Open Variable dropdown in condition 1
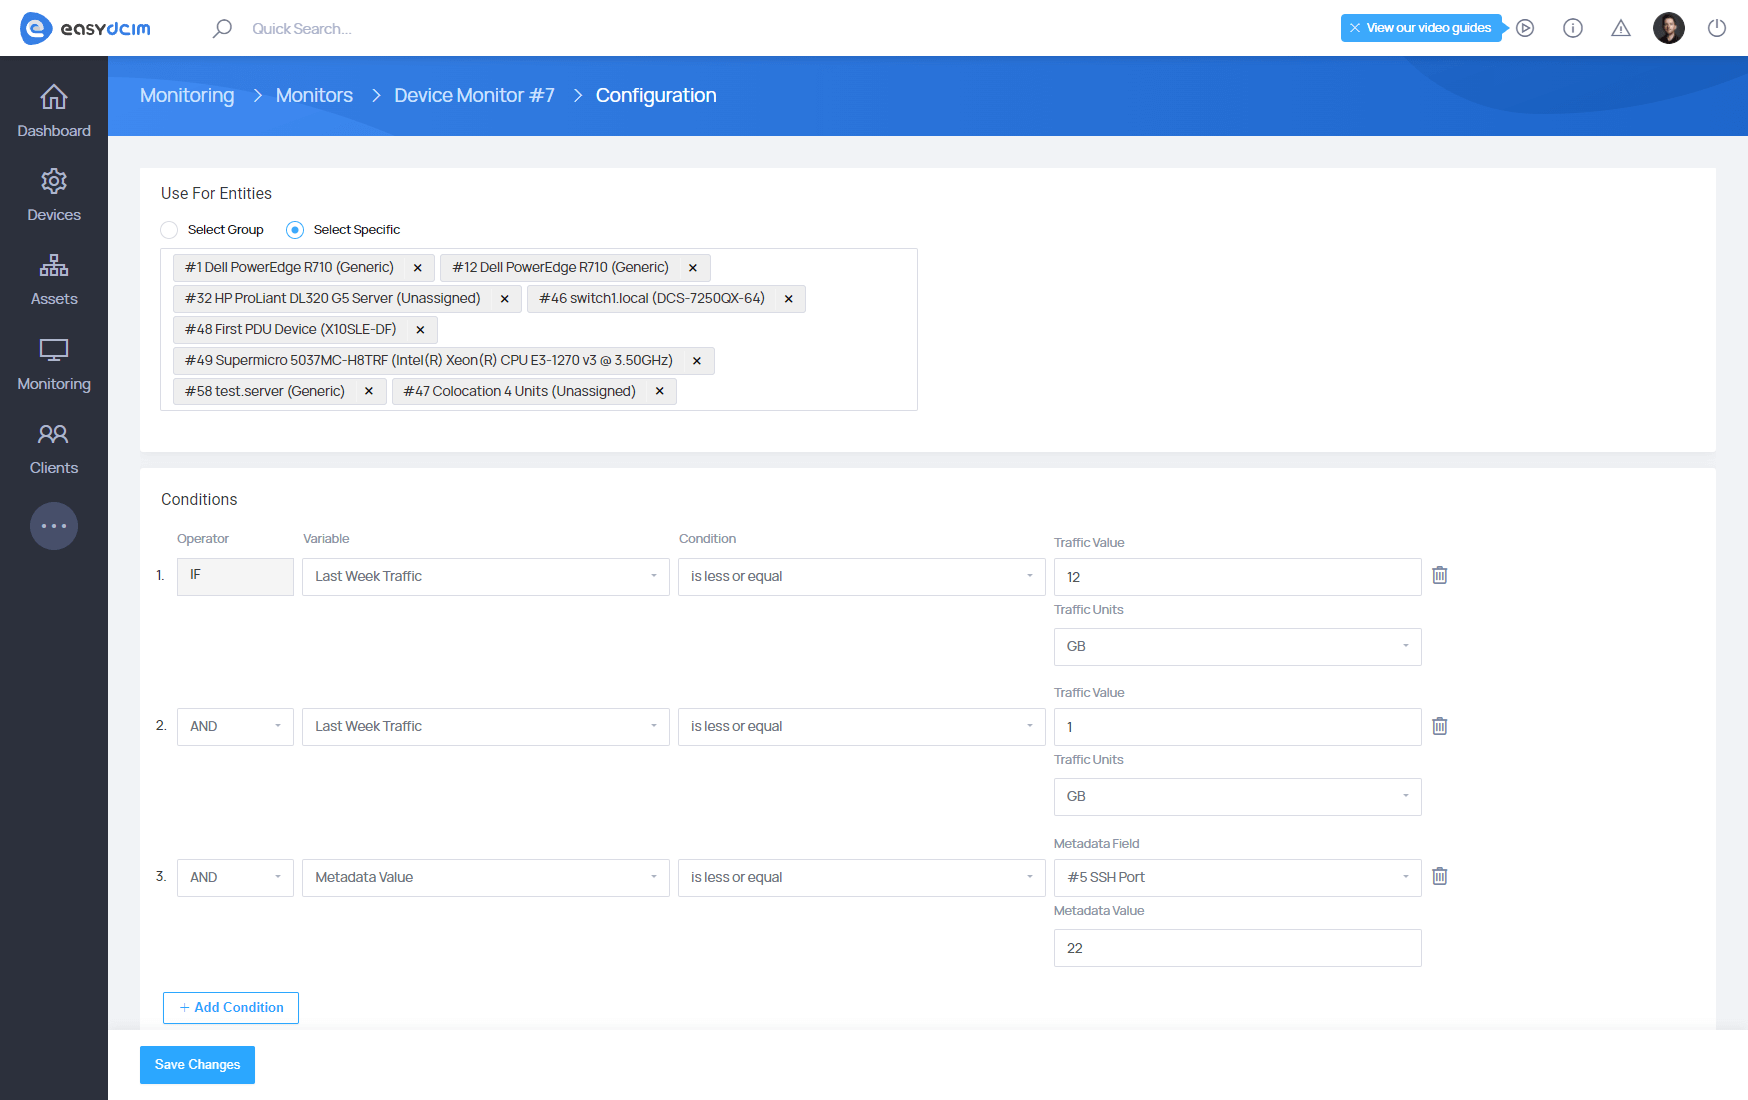This screenshot has width=1748, height=1100. pyautogui.click(x=486, y=577)
